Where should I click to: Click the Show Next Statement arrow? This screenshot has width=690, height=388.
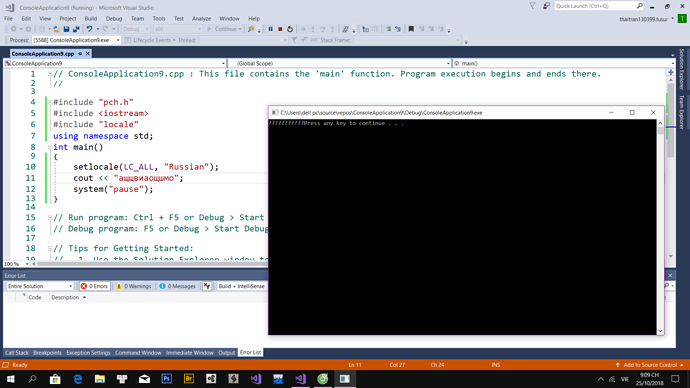pyautogui.click(x=303, y=29)
